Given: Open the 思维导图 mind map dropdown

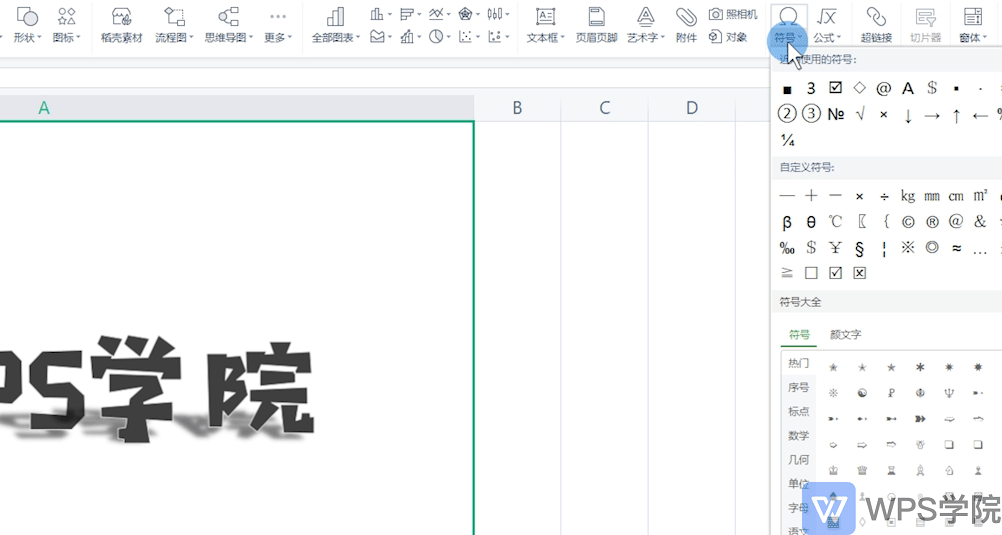Looking at the screenshot, I should 229,25.
